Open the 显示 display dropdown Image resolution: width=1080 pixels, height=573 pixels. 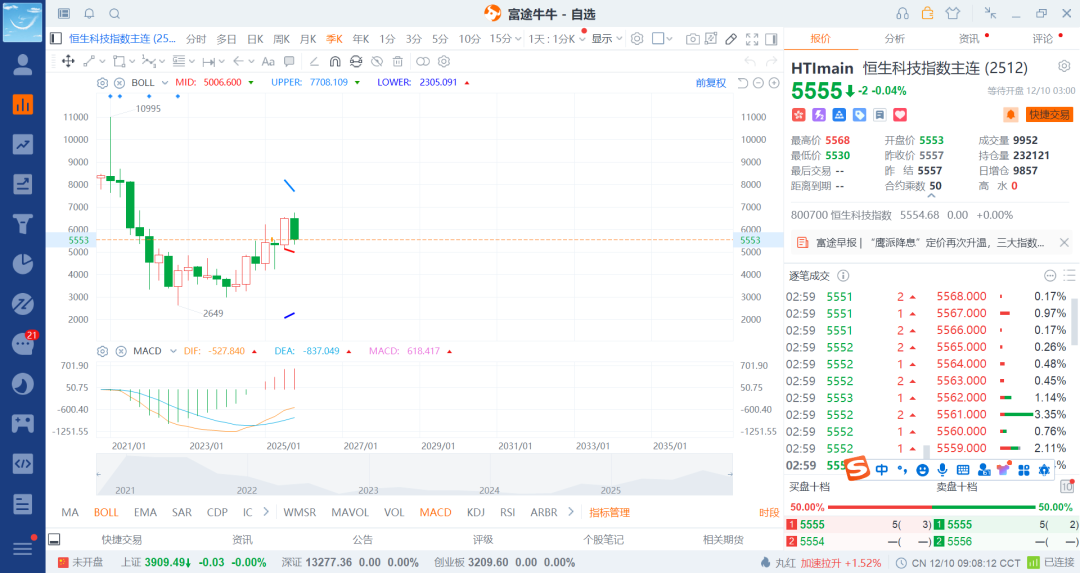point(607,39)
